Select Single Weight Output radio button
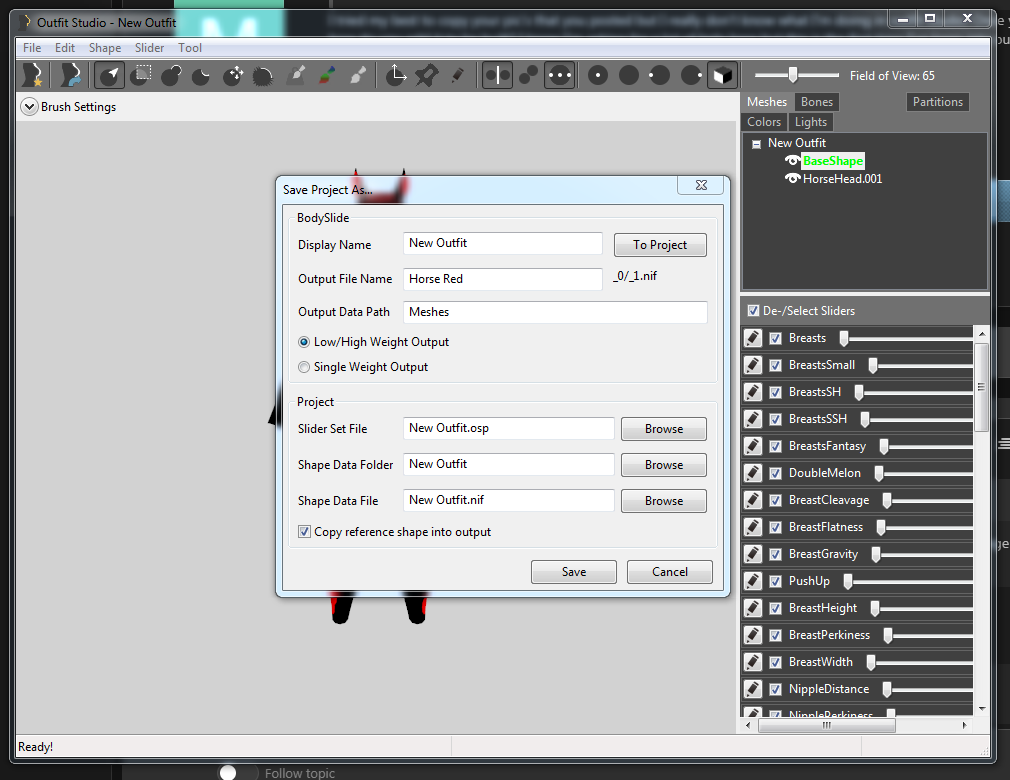 304,367
